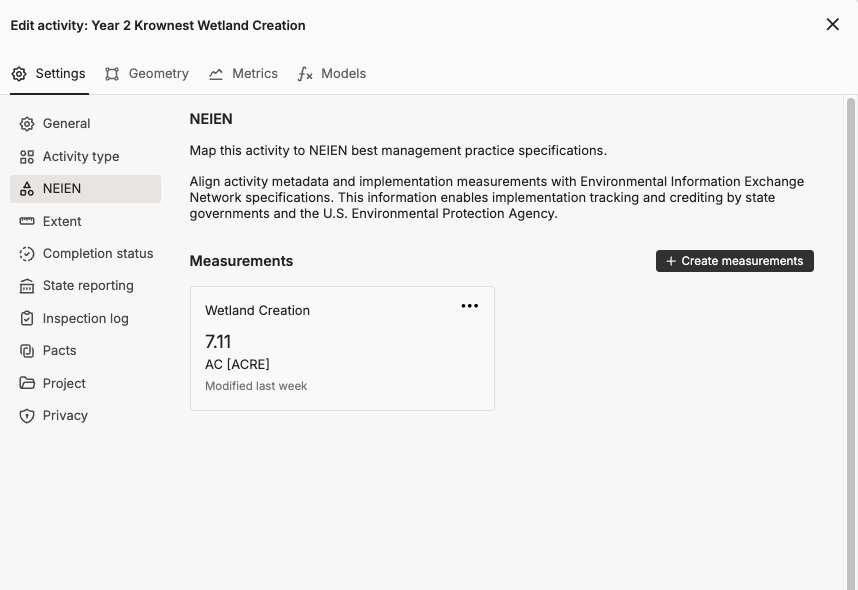Click the Inspection log clipboard icon
The height and width of the screenshot is (590, 858).
click(x=27, y=319)
